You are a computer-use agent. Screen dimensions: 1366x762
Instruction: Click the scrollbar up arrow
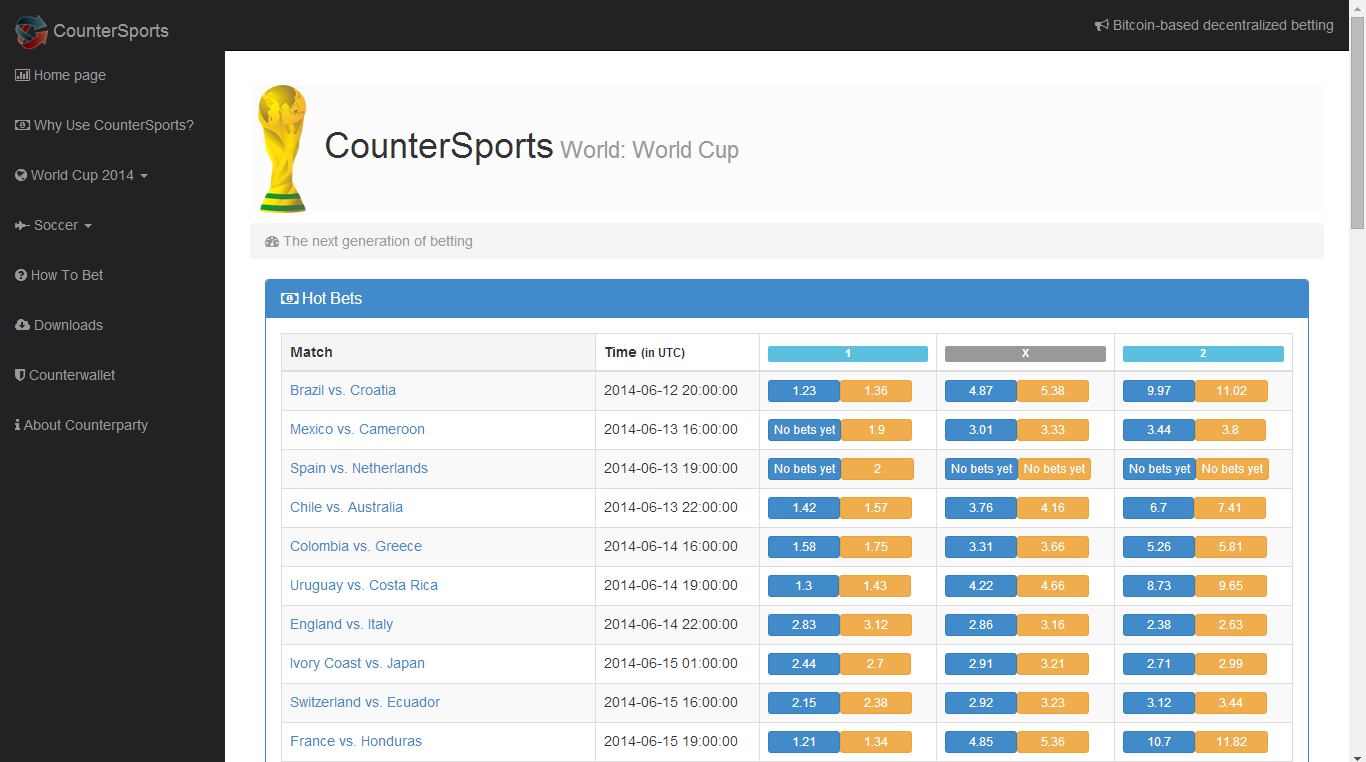(1357, 8)
